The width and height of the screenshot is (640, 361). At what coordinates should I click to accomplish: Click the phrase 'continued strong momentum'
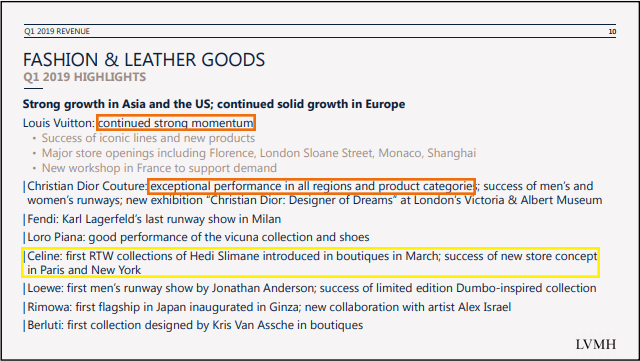(176, 123)
